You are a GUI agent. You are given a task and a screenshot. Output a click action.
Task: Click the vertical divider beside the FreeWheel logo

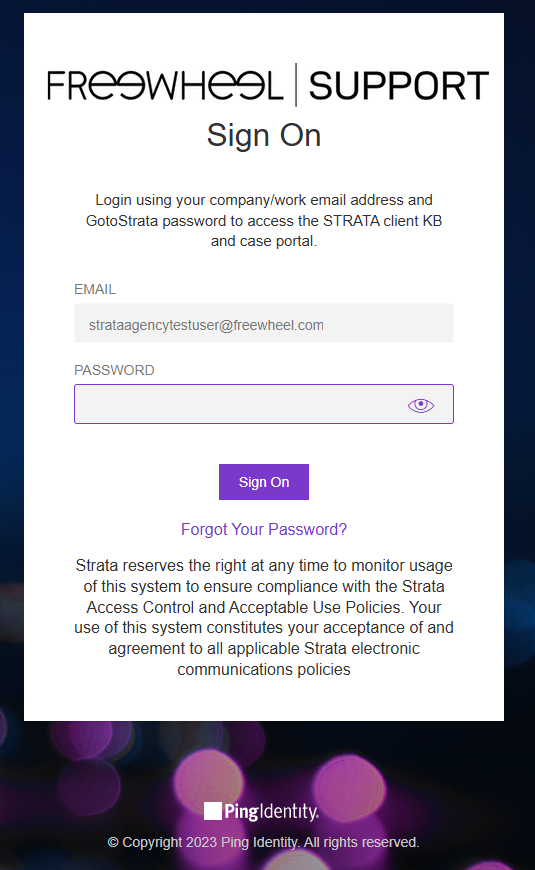click(x=296, y=85)
